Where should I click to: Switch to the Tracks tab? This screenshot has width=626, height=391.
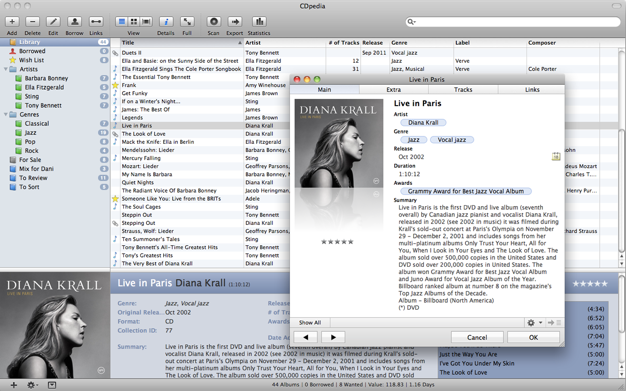[x=463, y=90]
